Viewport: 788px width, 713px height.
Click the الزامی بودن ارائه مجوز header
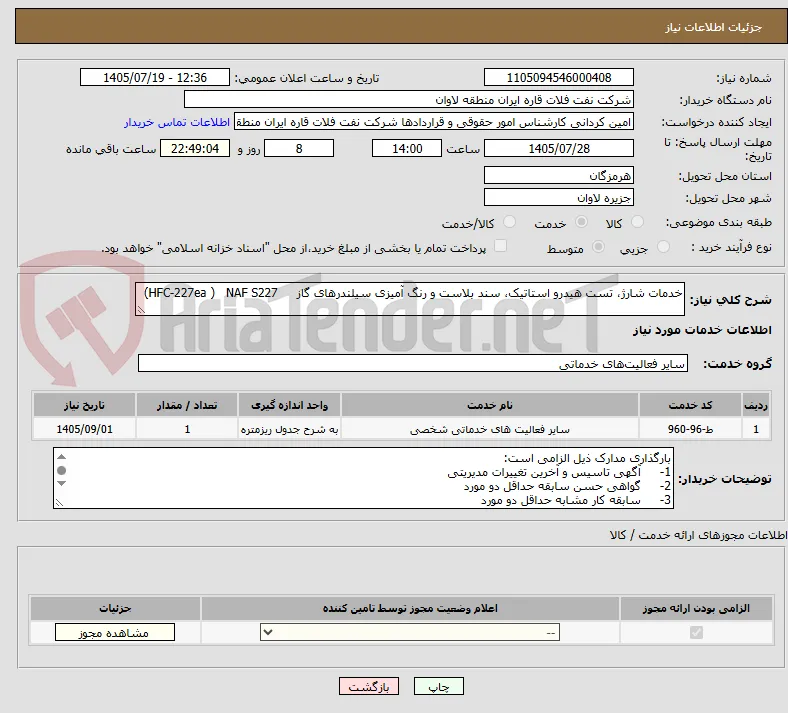tap(696, 608)
